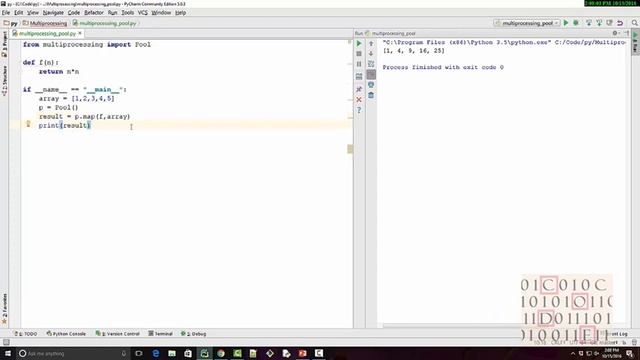The image size is (640, 360).
Task: Open help with the question mark icon
Action: (359, 110)
